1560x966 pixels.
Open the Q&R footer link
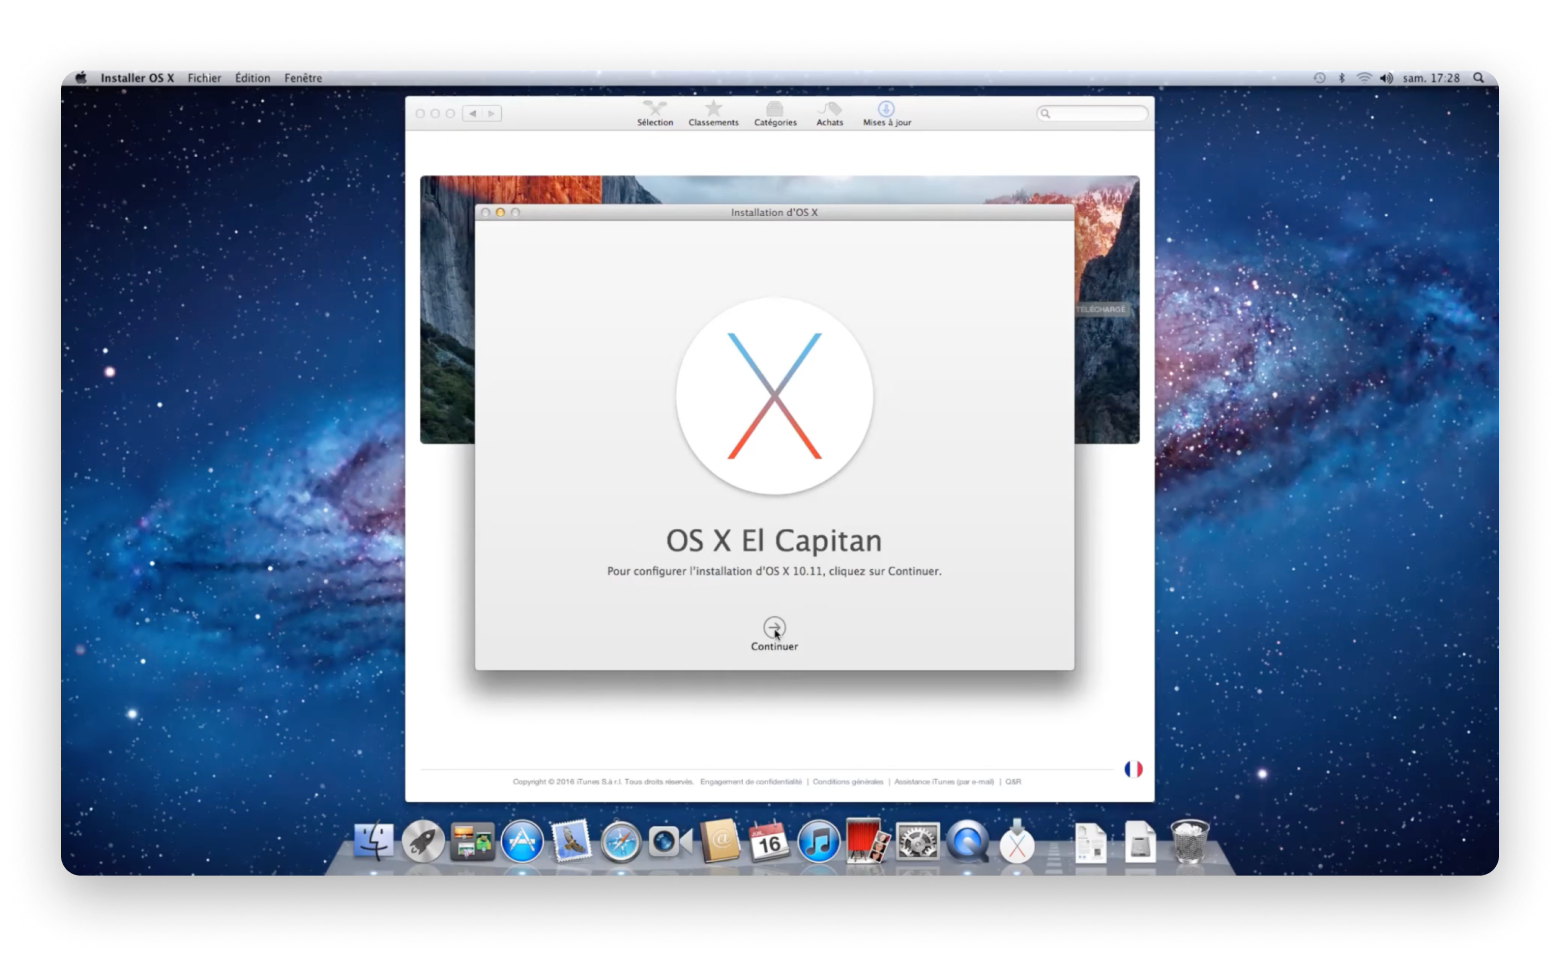tap(1013, 782)
